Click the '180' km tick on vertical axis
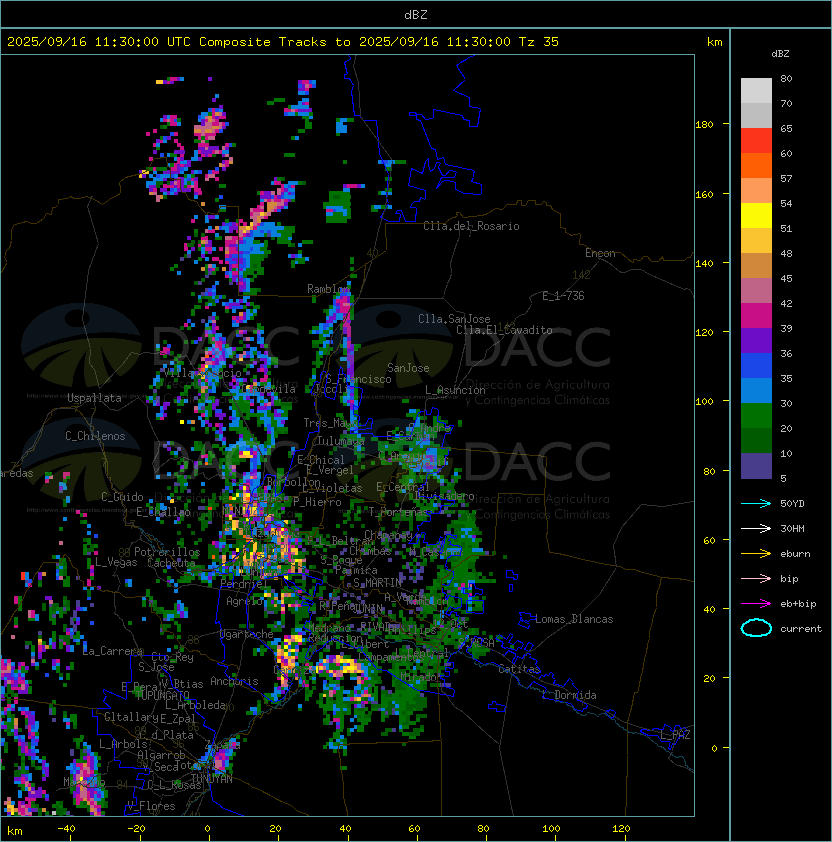 point(704,125)
